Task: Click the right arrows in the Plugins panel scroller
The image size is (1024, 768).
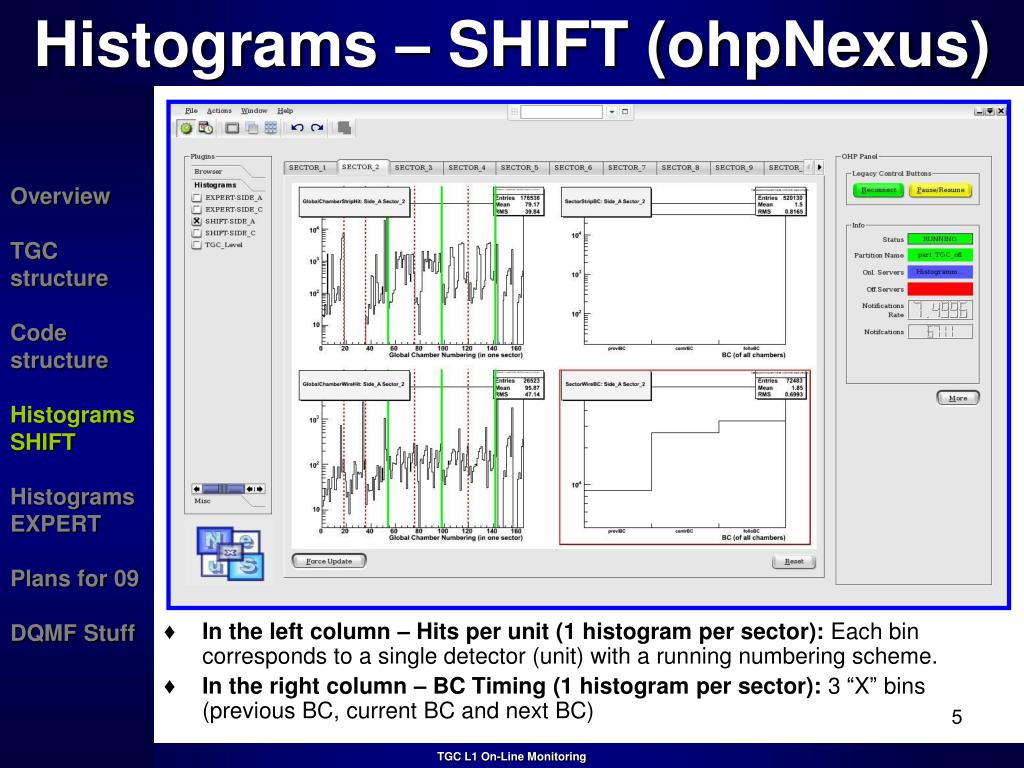Action: coord(259,488)
